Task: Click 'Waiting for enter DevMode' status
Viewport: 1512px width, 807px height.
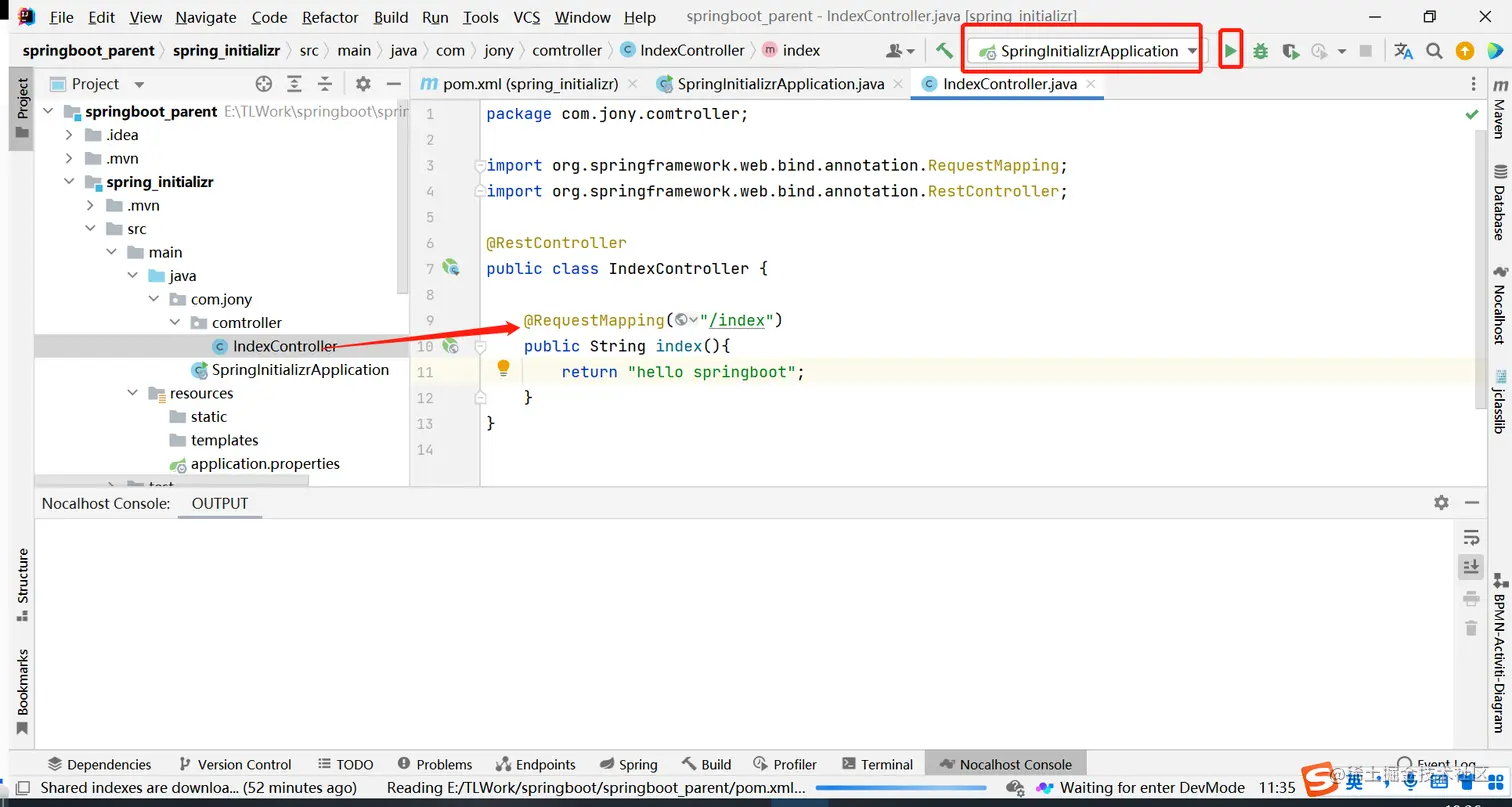Action: coord(1152,788)
